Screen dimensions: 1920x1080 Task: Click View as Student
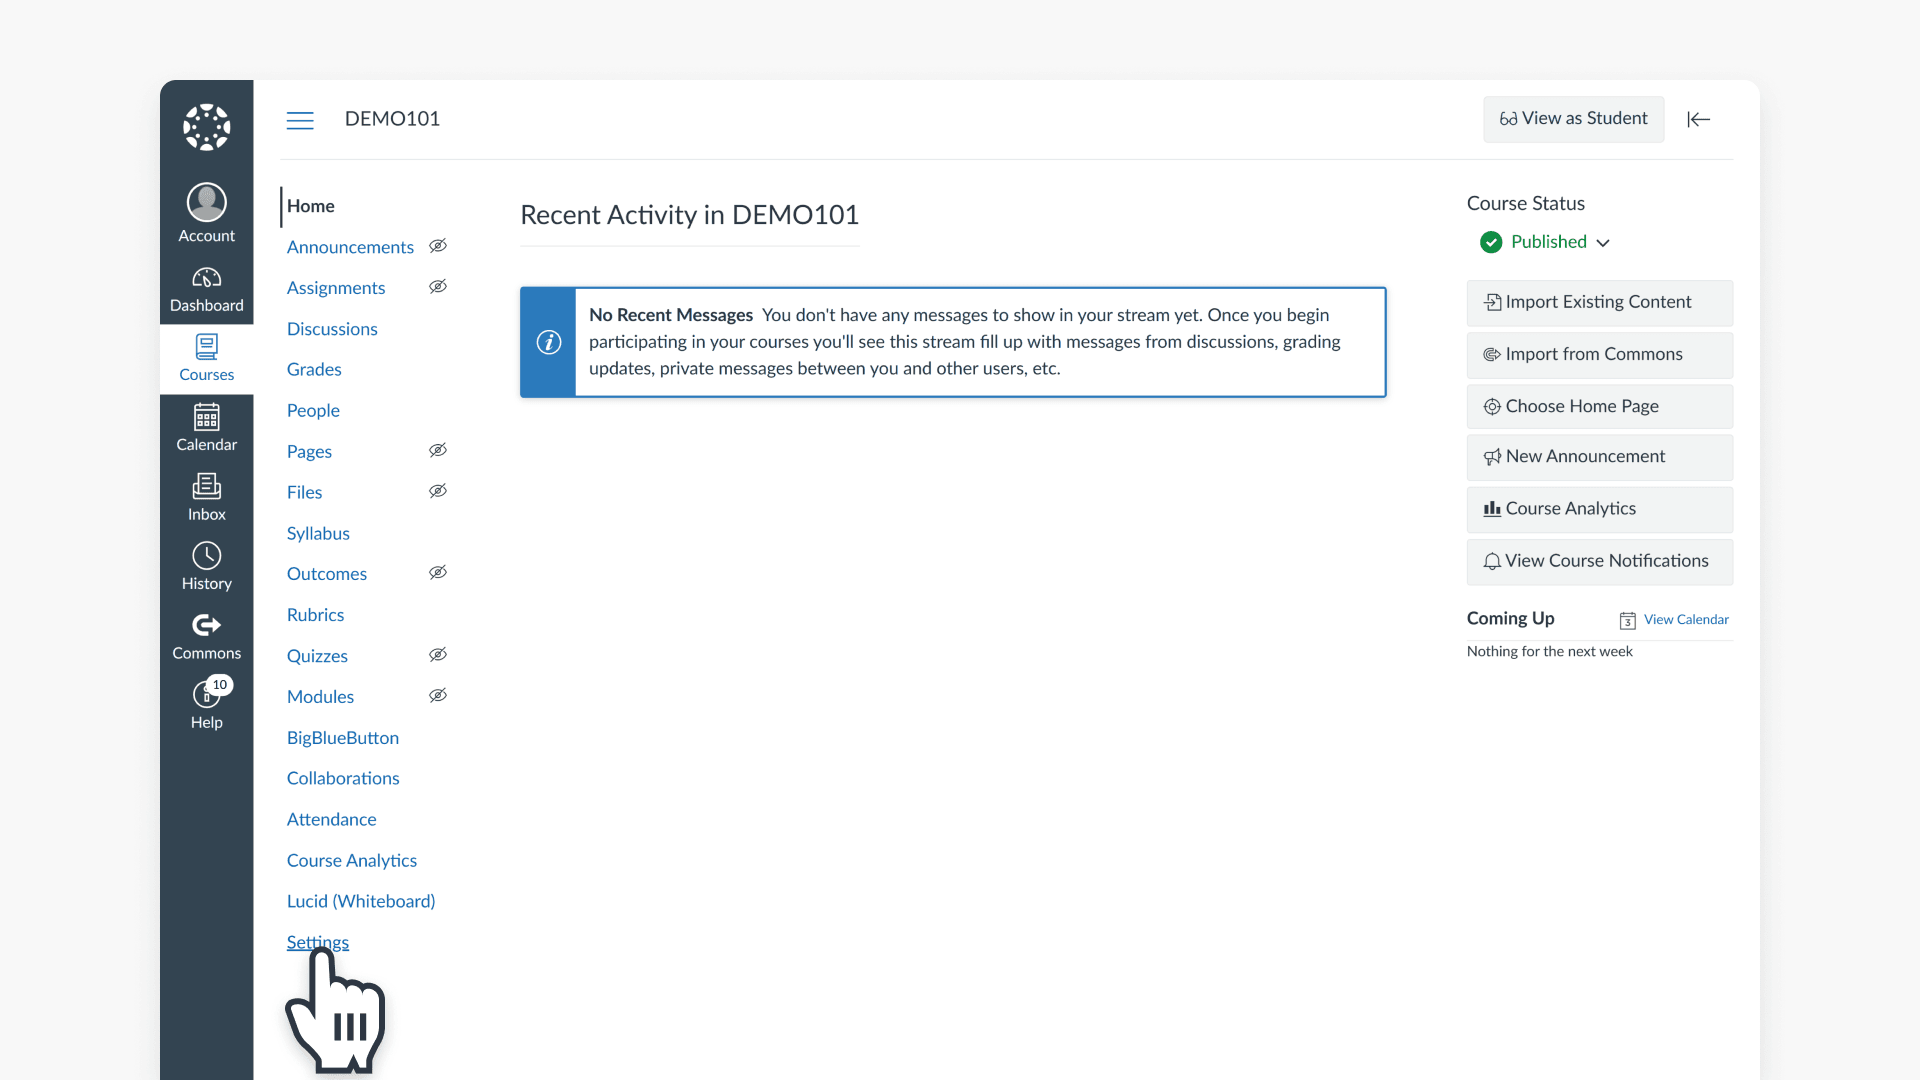pos(1573,119)
